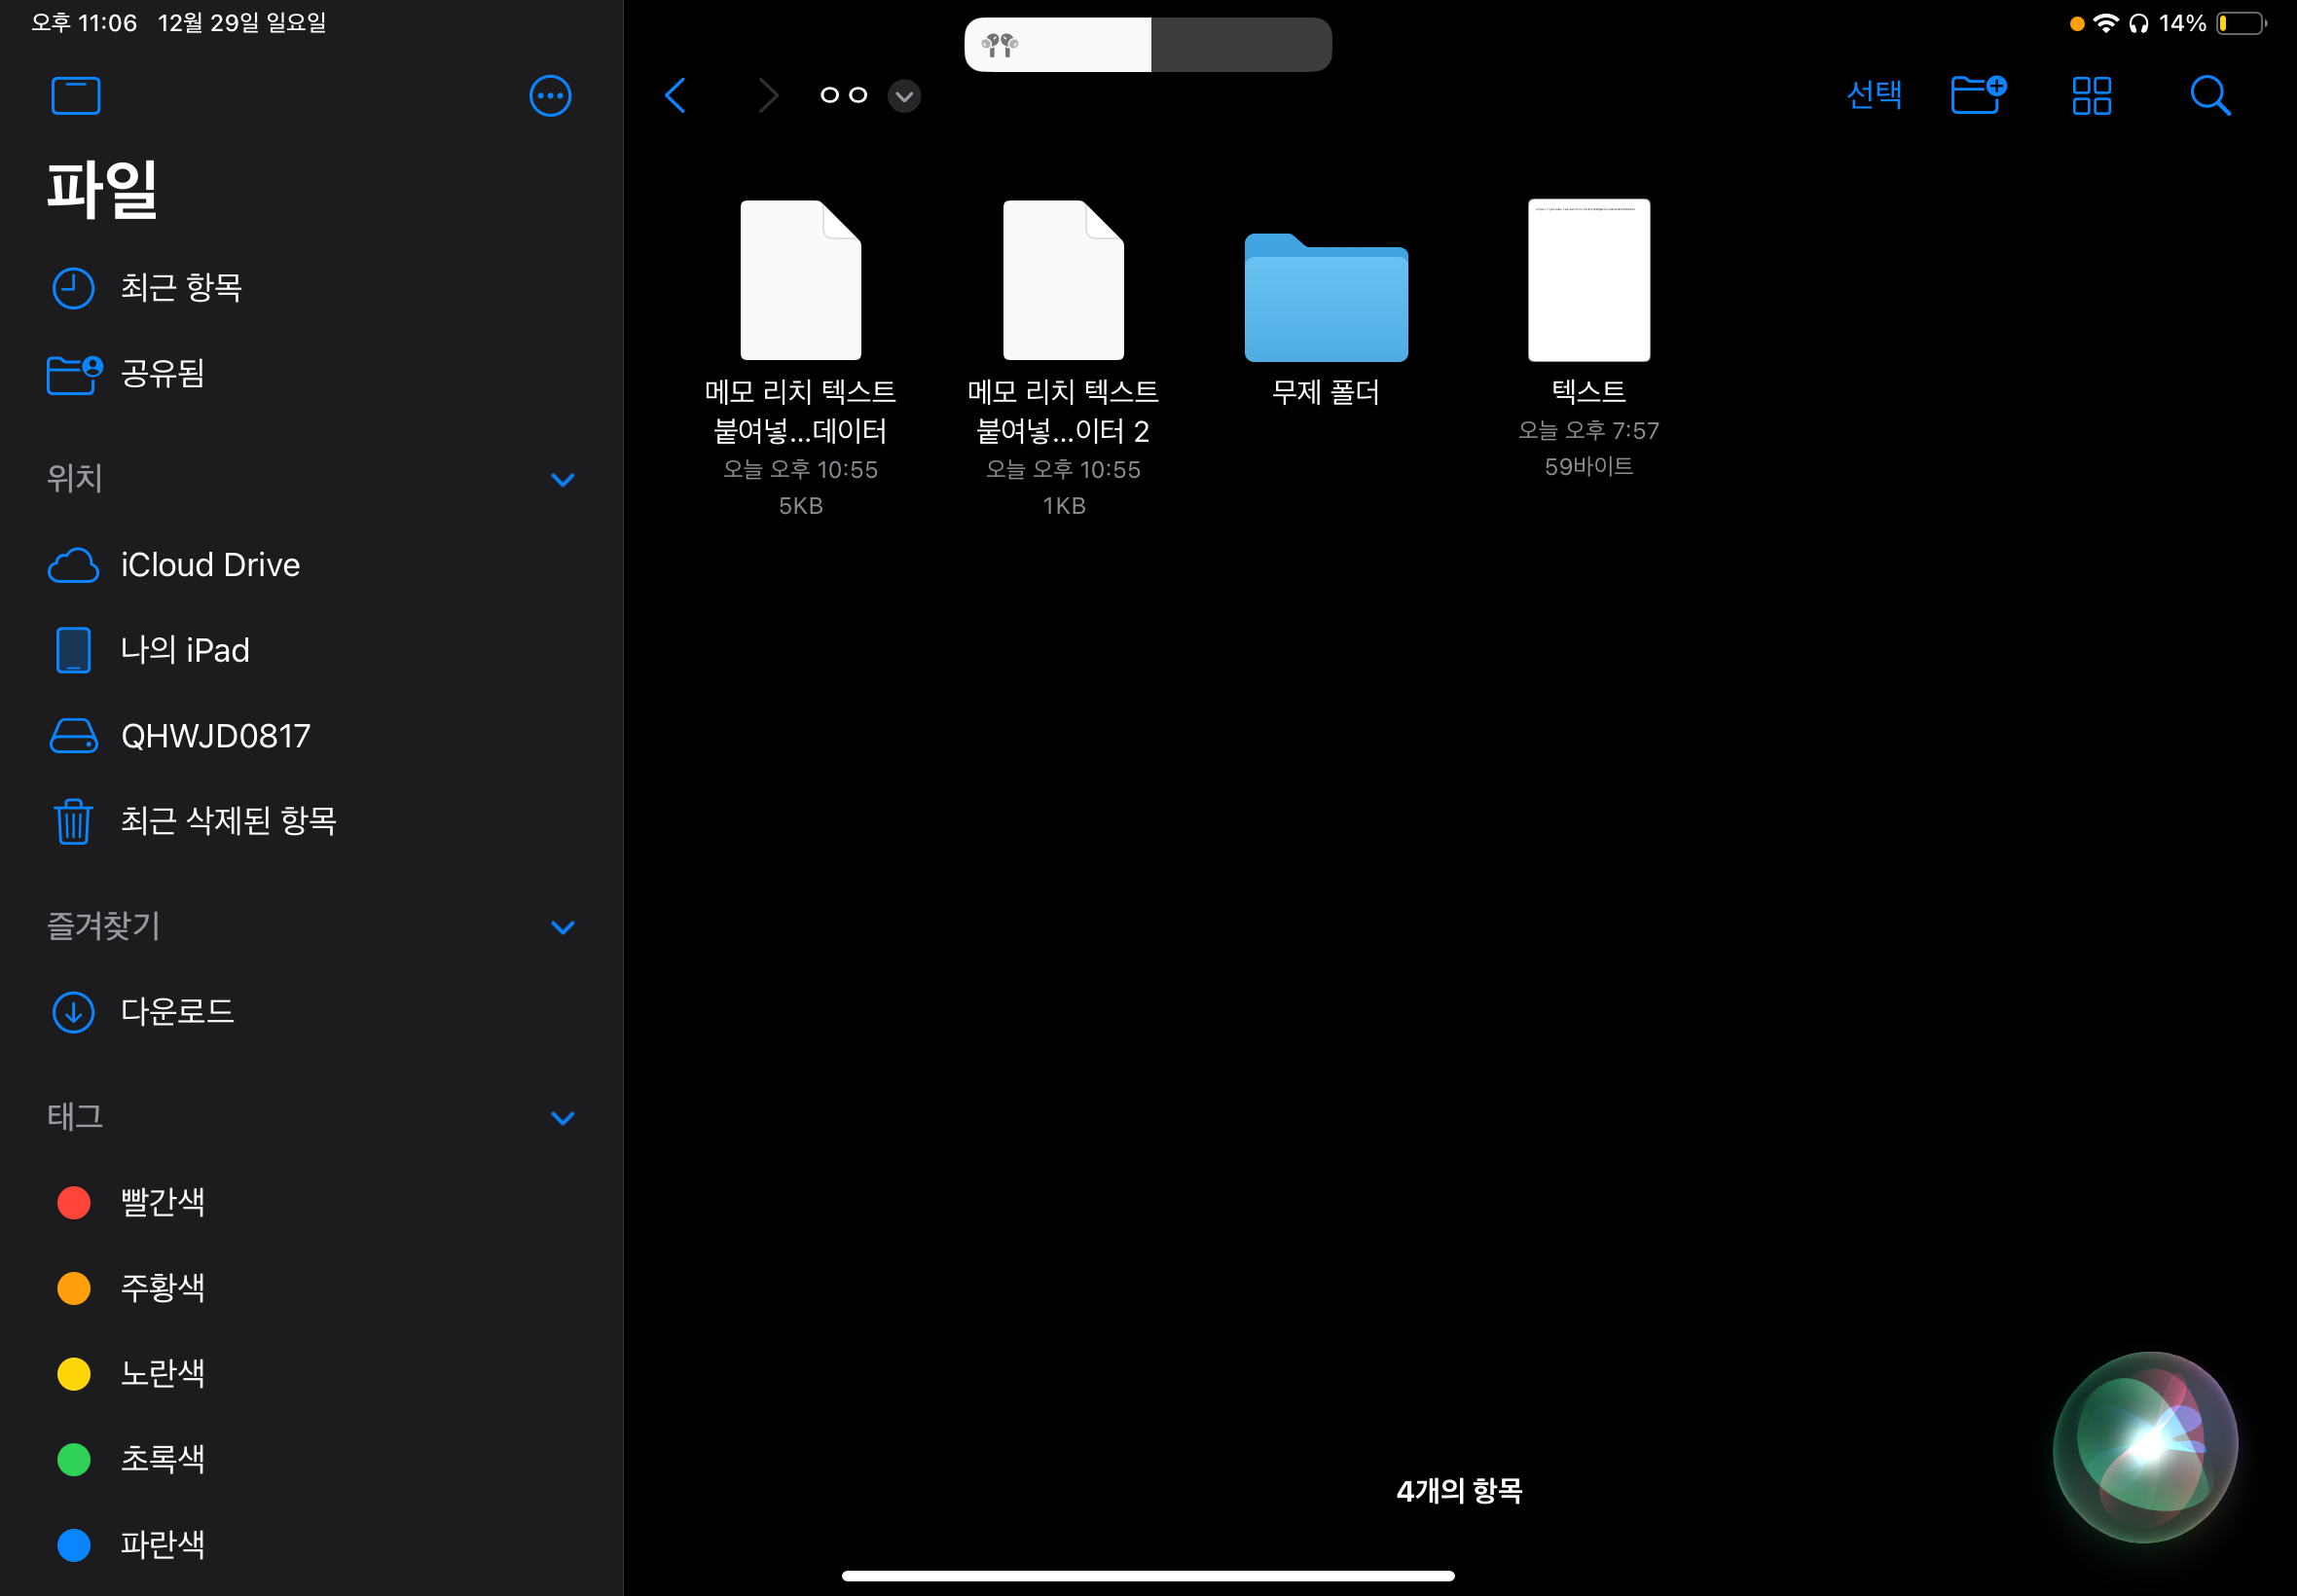The width and height of the screenshot is (2297, 1596).
Task: Open the 텍스트 file thumbnail
Action: coord(1588,280)
